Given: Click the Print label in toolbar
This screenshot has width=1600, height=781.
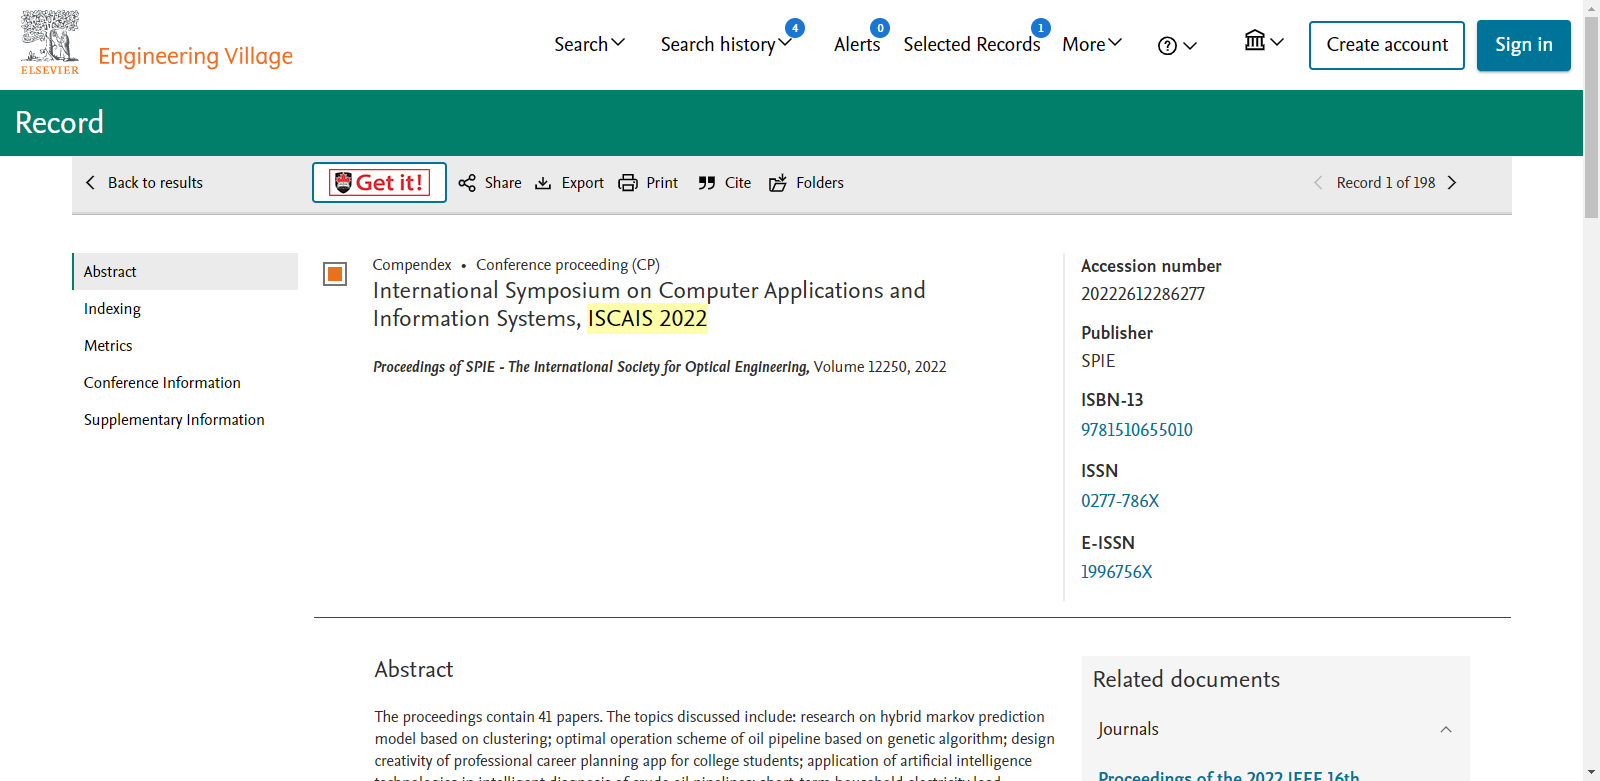Looking at the screenshot, I should point(662,183).
